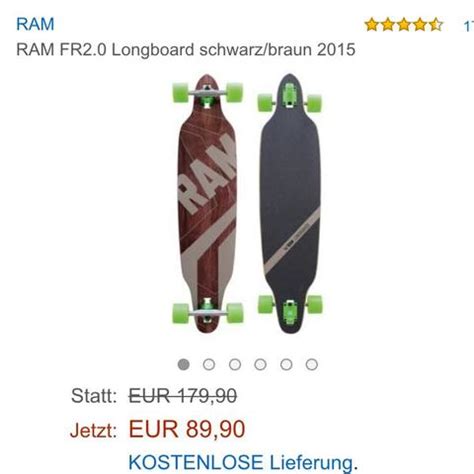This screenshot has width=474, height=474.
Task: Click the crossed-out EUR 179,90 price
Action: (x=183, y=396)
